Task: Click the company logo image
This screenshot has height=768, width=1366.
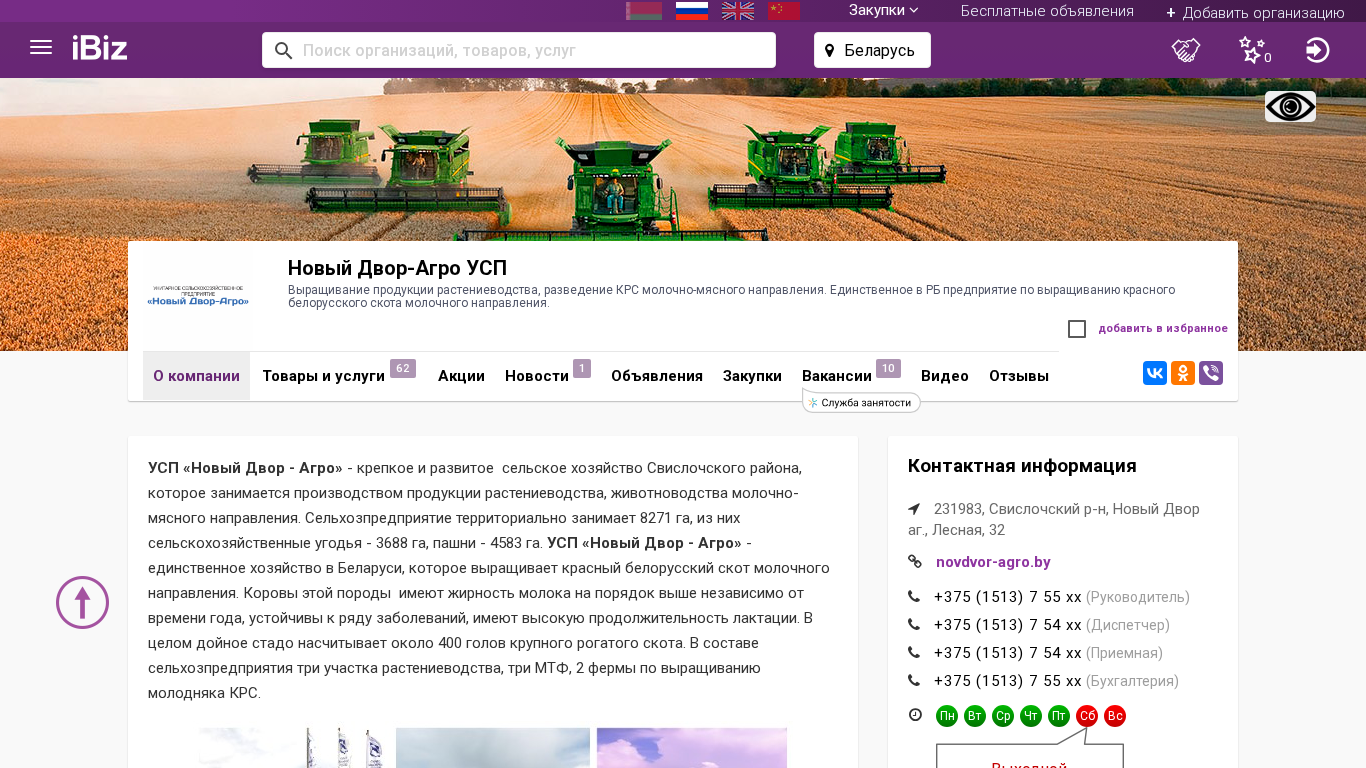Action: [x=198, y=295]
